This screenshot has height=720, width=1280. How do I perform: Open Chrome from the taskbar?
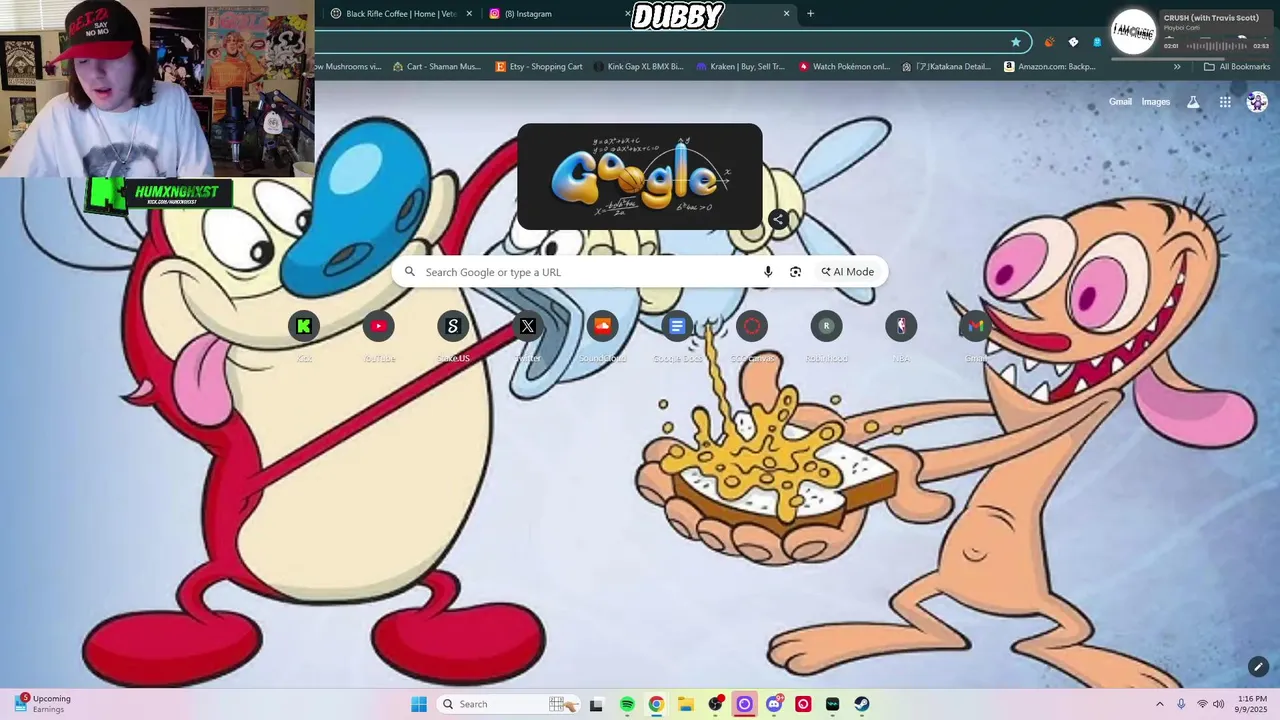pyautogui.click(x=656, y=704)
